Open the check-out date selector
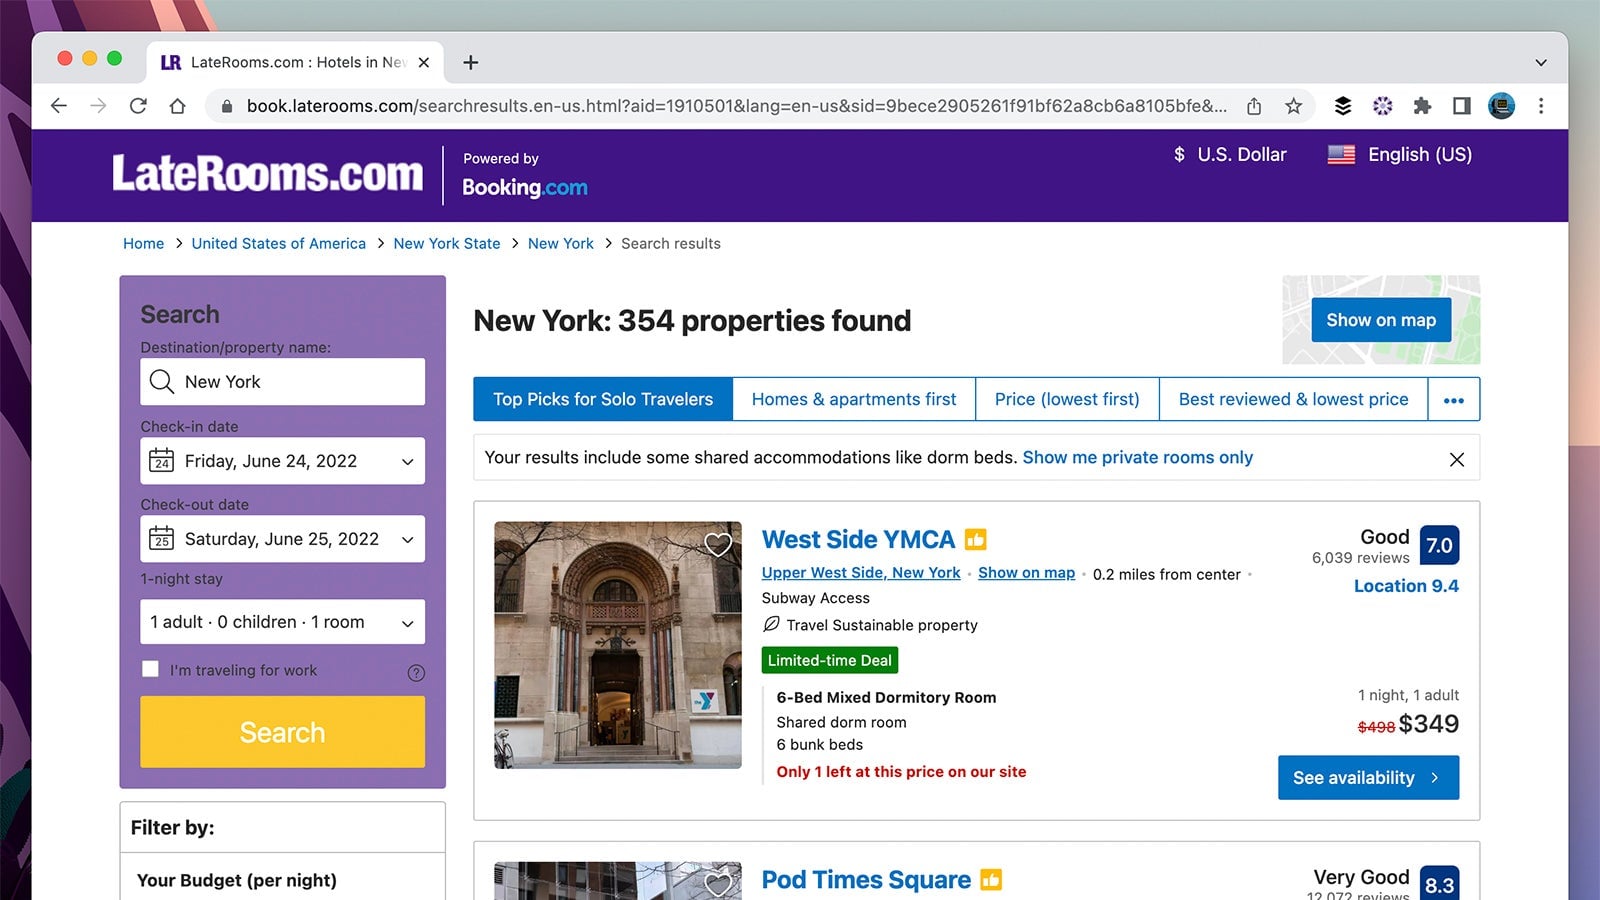 407,539
